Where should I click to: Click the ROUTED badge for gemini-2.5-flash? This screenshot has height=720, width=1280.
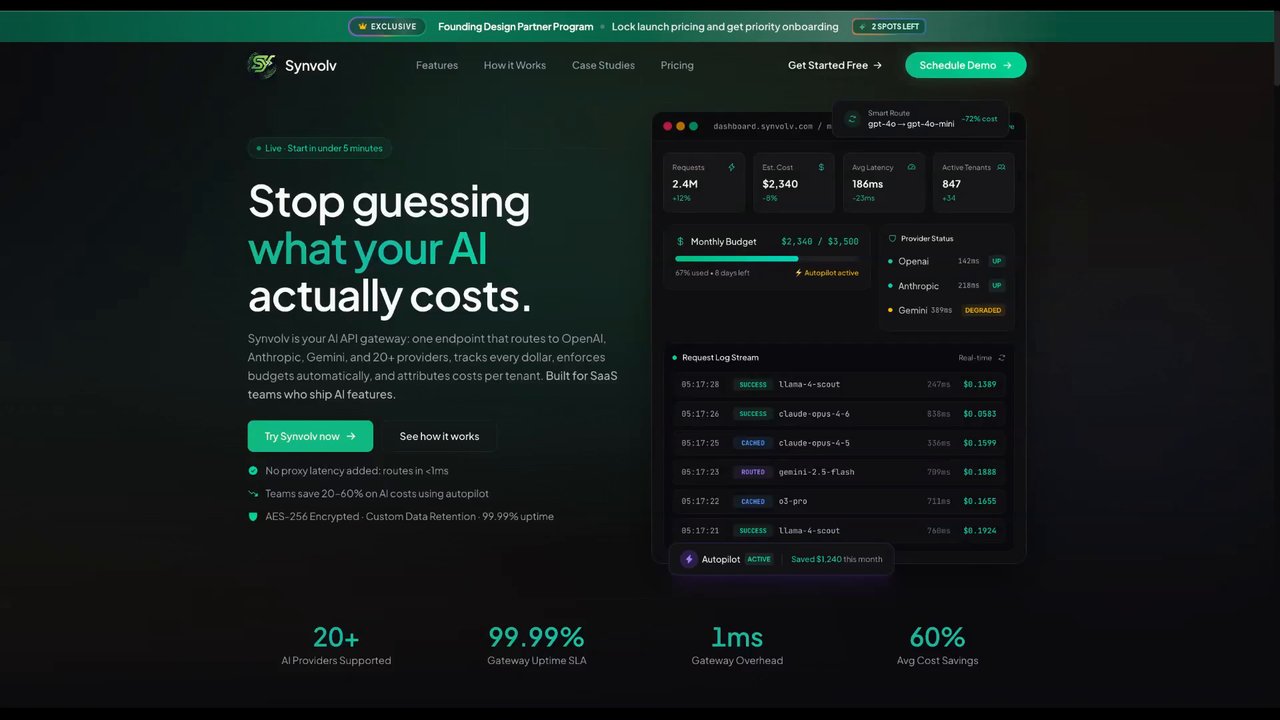[753, 472]
